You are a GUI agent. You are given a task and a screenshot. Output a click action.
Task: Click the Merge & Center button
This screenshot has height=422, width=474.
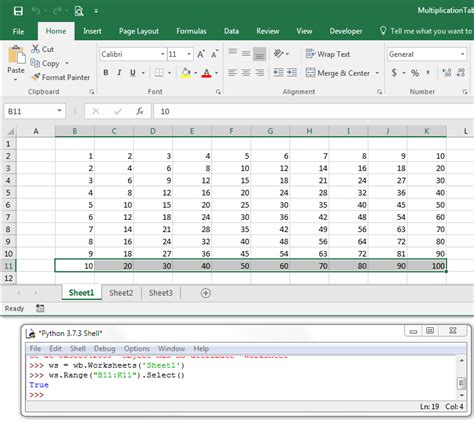[338, 73]
